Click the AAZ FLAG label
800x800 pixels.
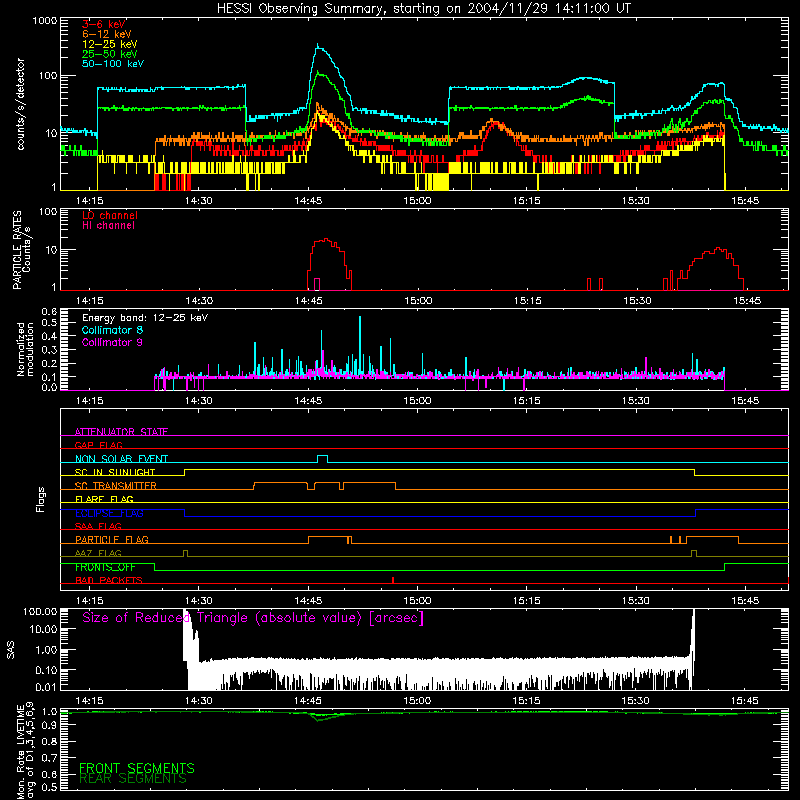[98, 553]
